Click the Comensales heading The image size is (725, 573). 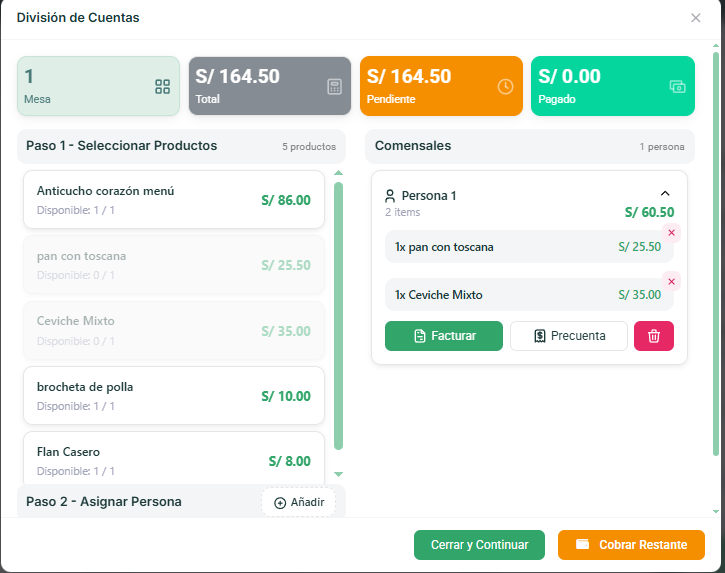point(413,146)
